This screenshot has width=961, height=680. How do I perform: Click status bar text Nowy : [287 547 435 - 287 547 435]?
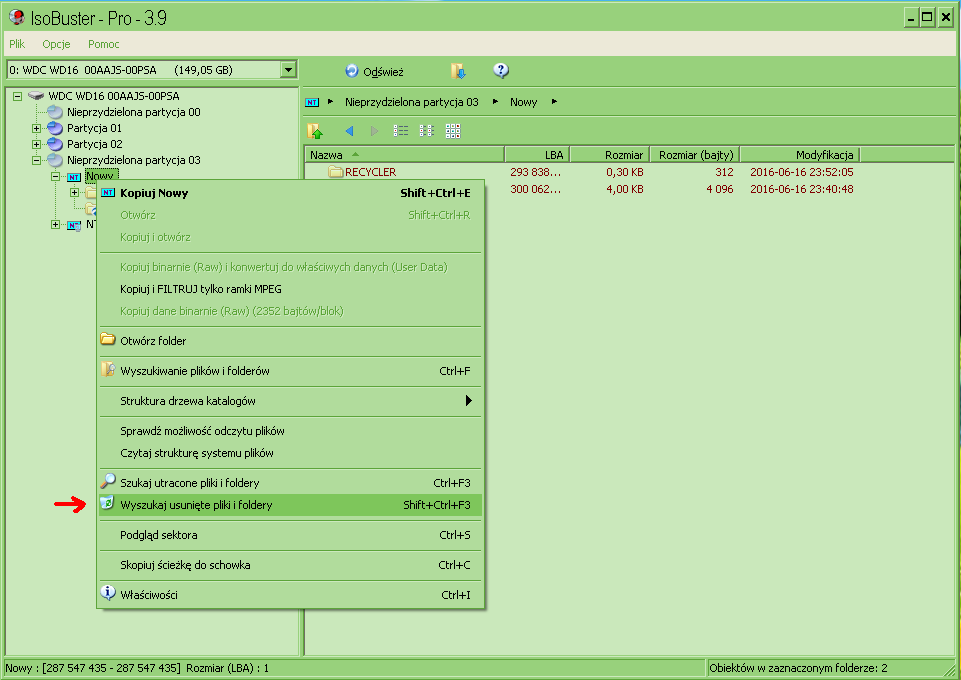click(93, 668)
